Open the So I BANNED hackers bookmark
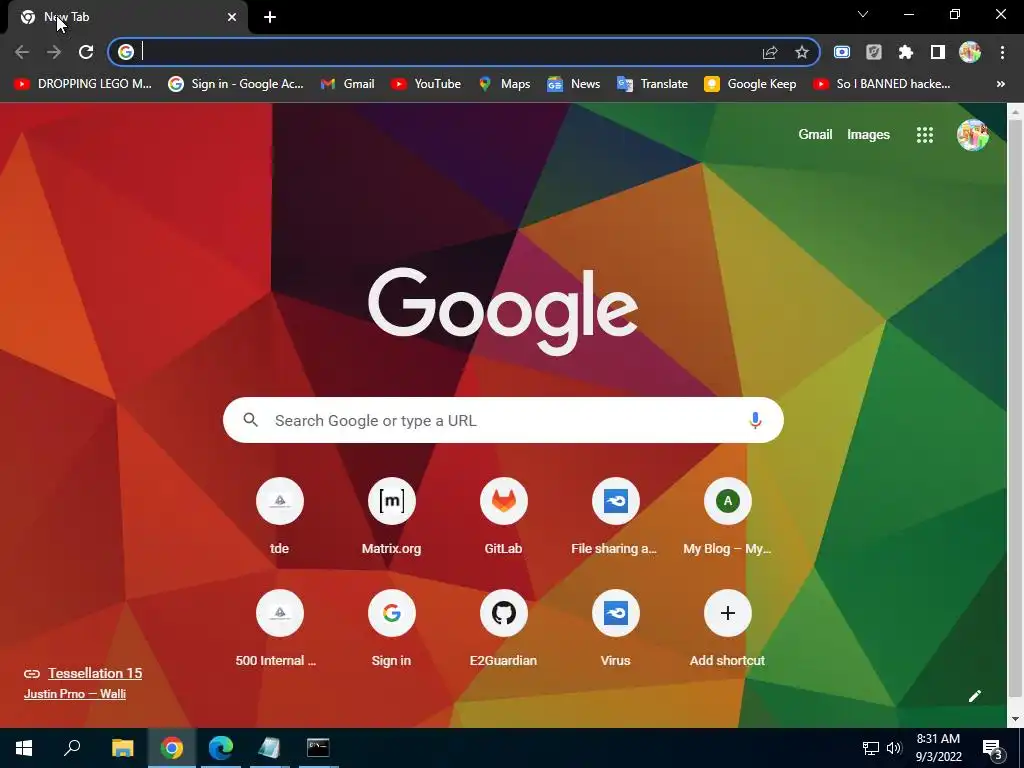Screen dimensions: 1024x768 coord(882,84)
